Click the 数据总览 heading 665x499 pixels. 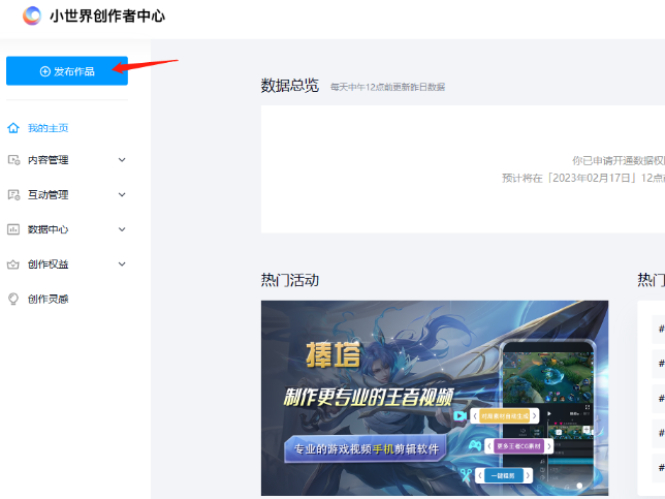pyautogui.click(x=290, y=85)
